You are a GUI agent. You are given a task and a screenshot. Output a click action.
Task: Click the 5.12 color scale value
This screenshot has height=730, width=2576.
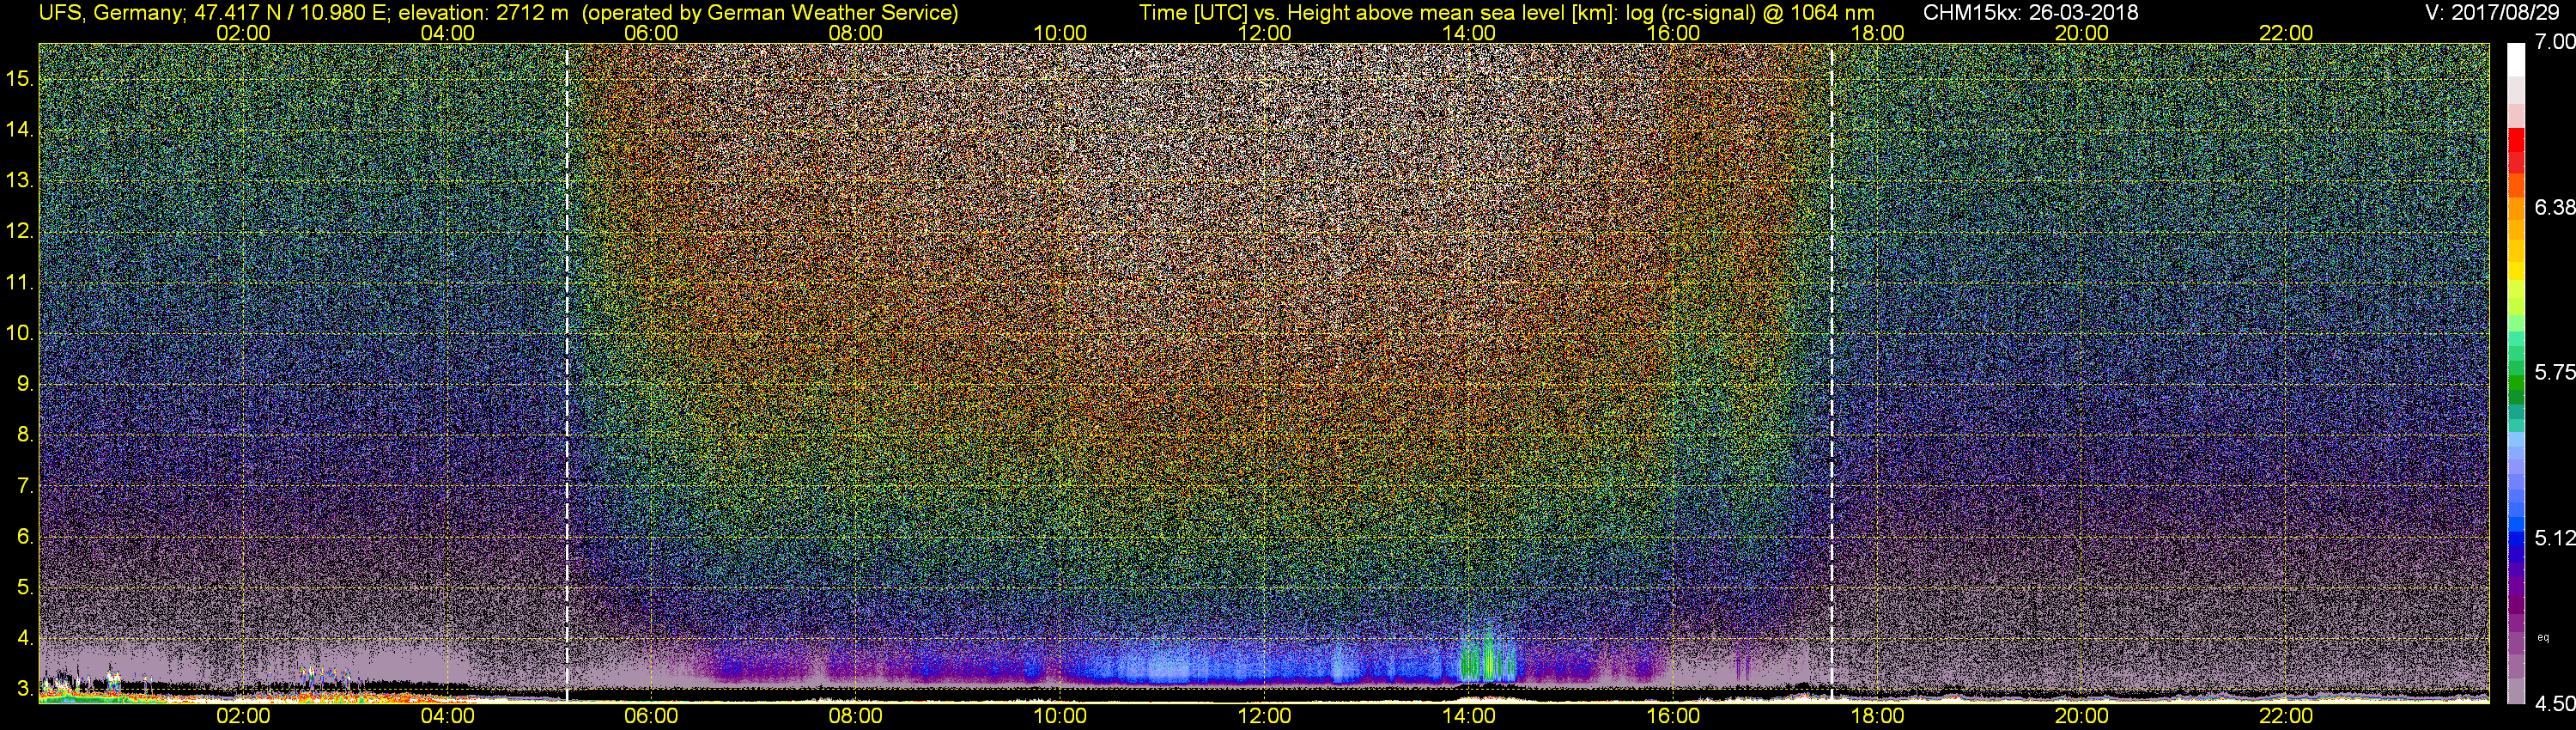pos(2554,538)
